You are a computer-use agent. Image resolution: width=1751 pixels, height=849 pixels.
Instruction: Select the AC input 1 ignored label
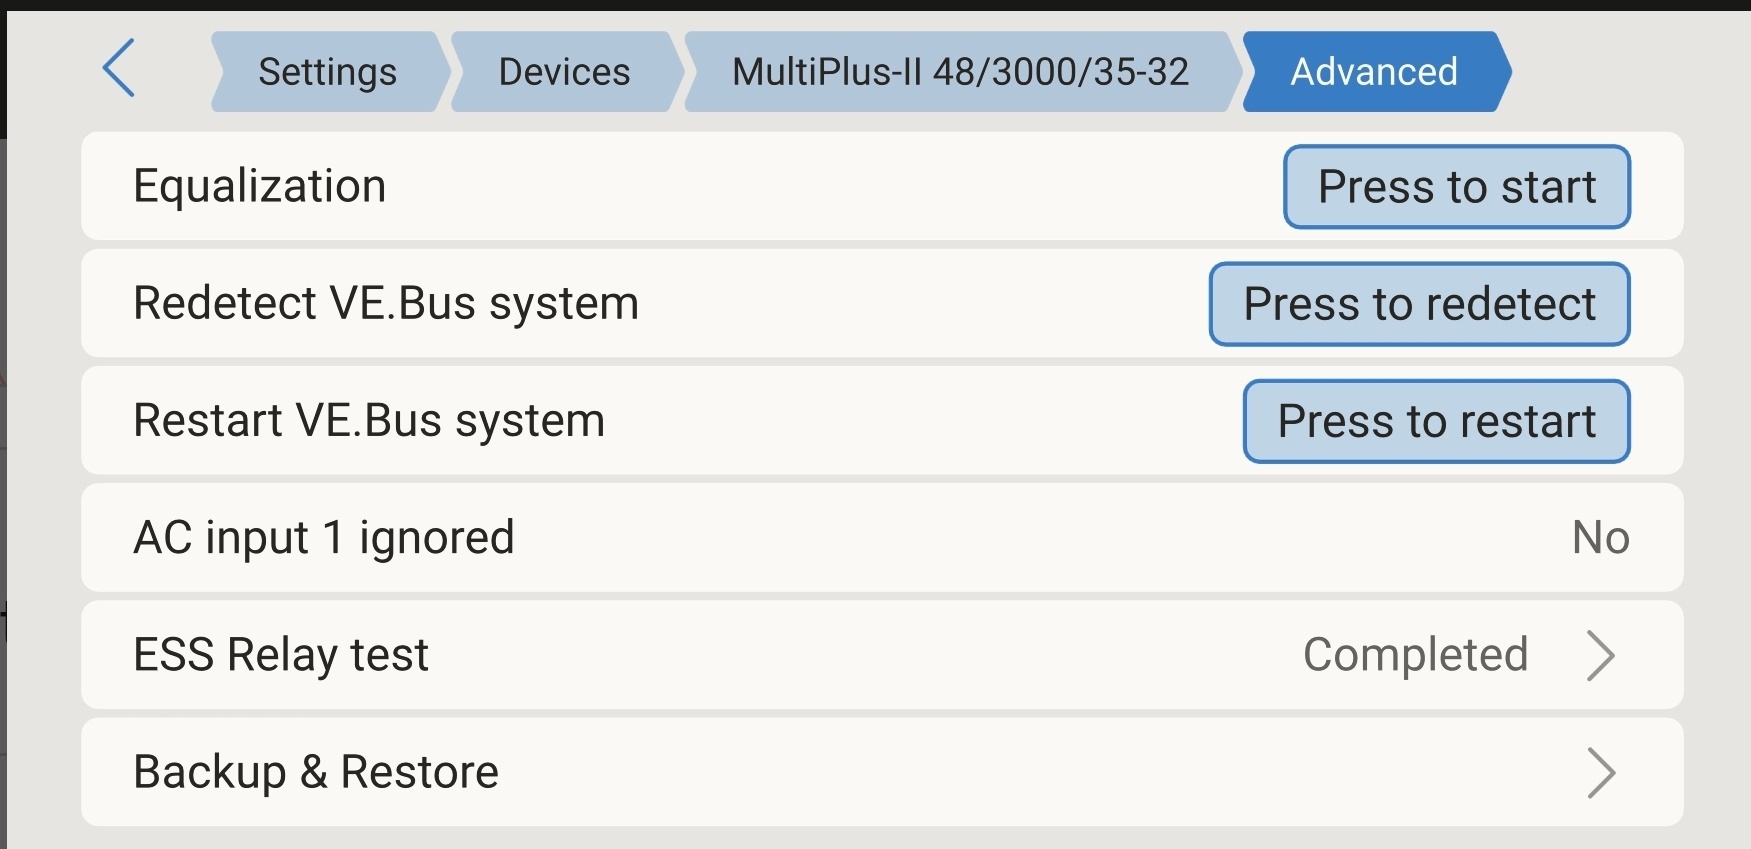[324, 538]
